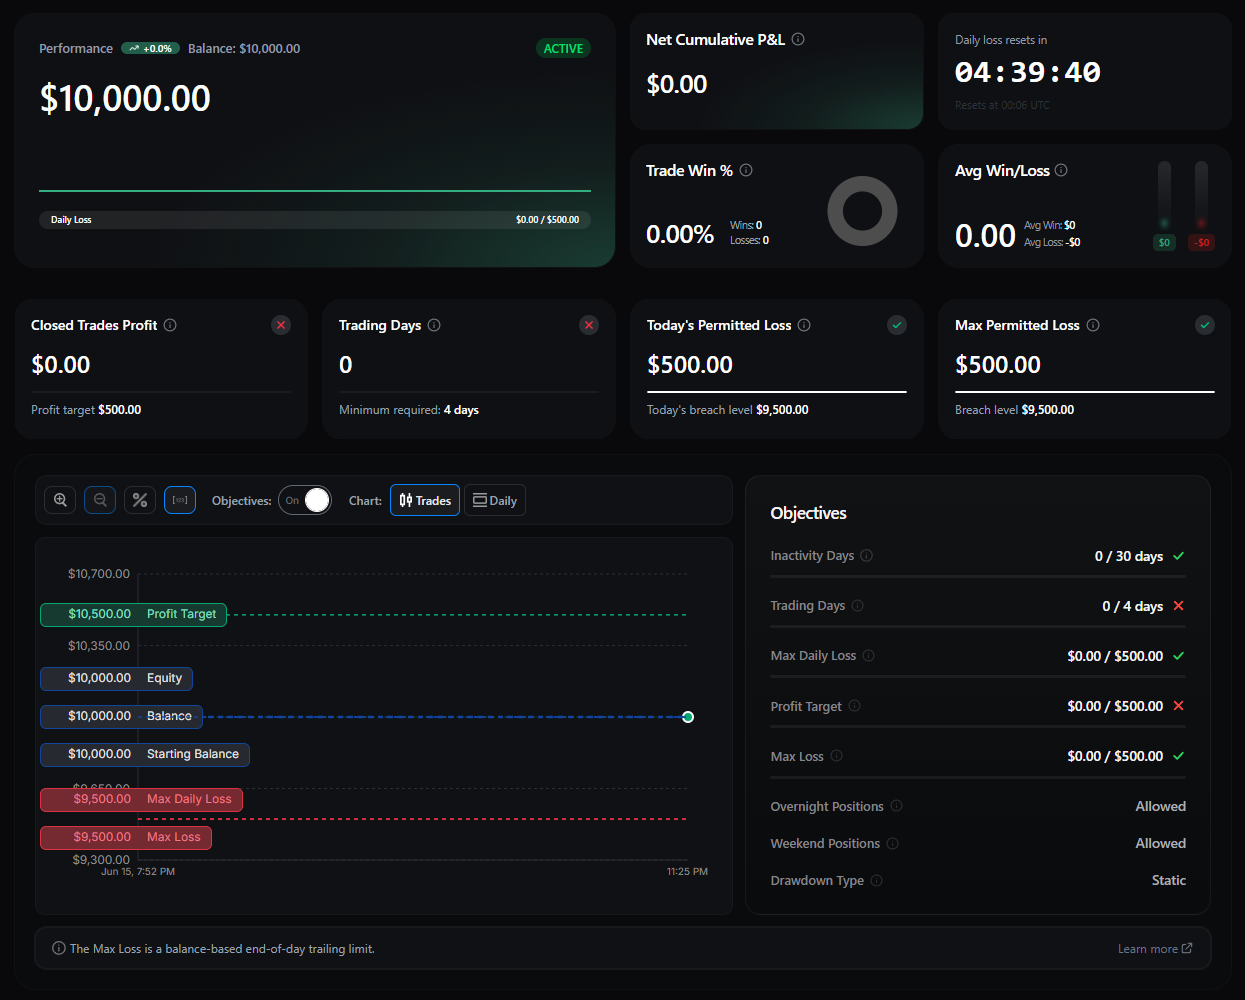Click info icon next to Max Daily Loss objective

click(x=869, y=655)
